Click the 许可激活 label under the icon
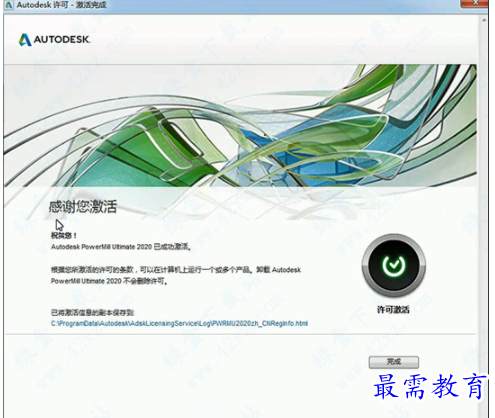The image size is (495, 418). (x=393, y=310)
